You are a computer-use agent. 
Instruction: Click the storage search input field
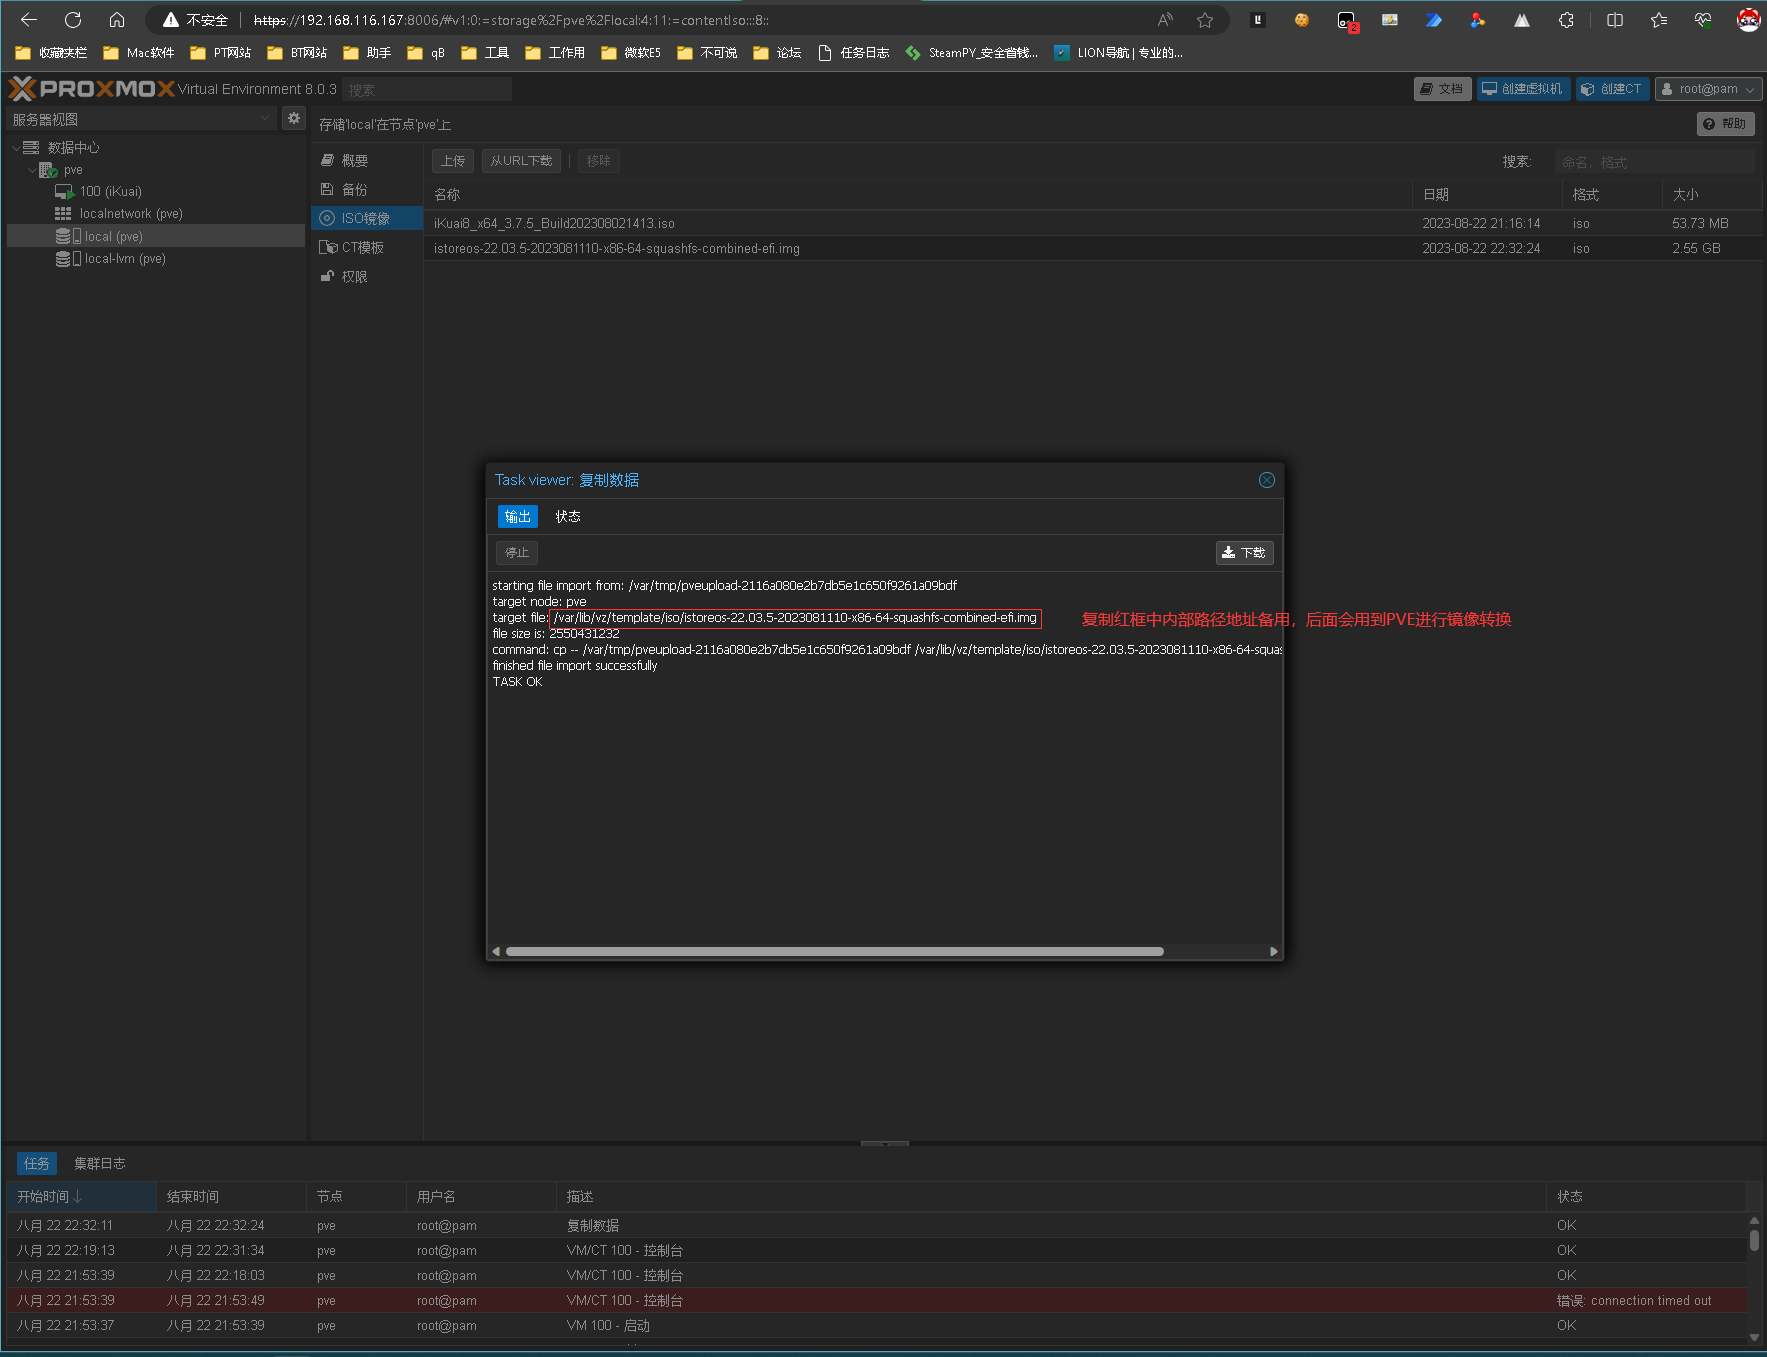point(1654,162)
